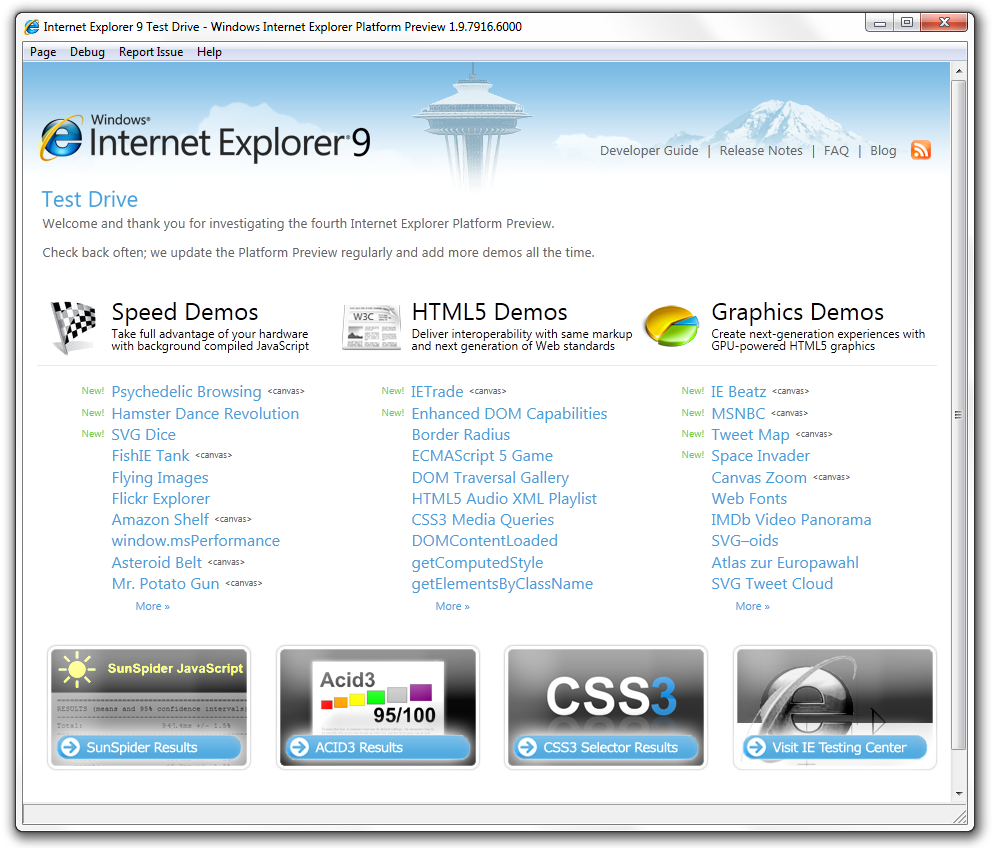Click the Internet Explorer 9 logo
This screenshot has width=992, height=848.
[x=205, y=138]
